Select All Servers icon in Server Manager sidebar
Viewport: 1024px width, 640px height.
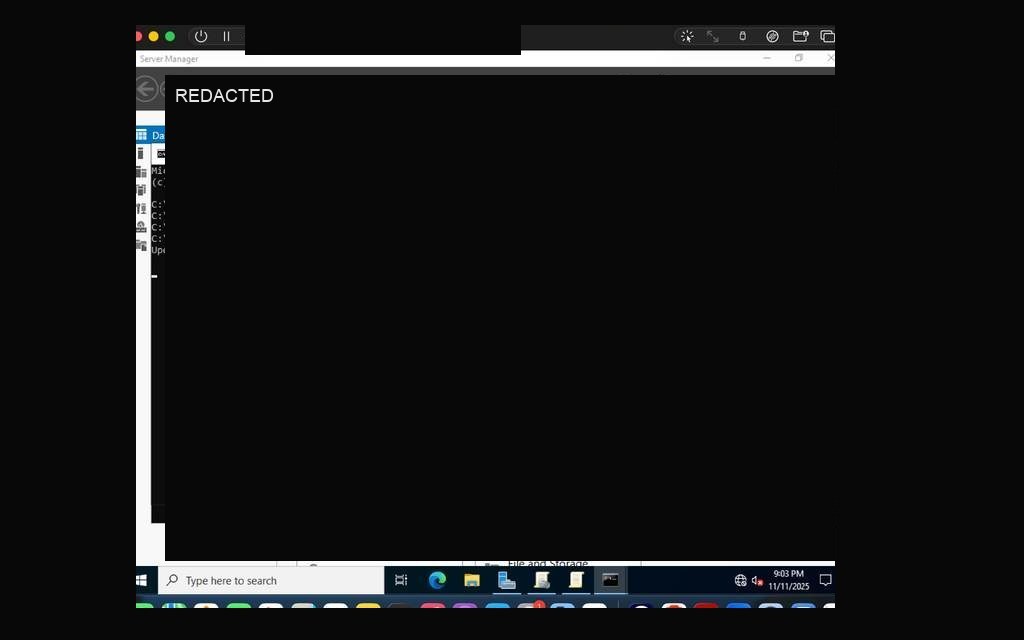pyautogui.click(x=141, y=172)
